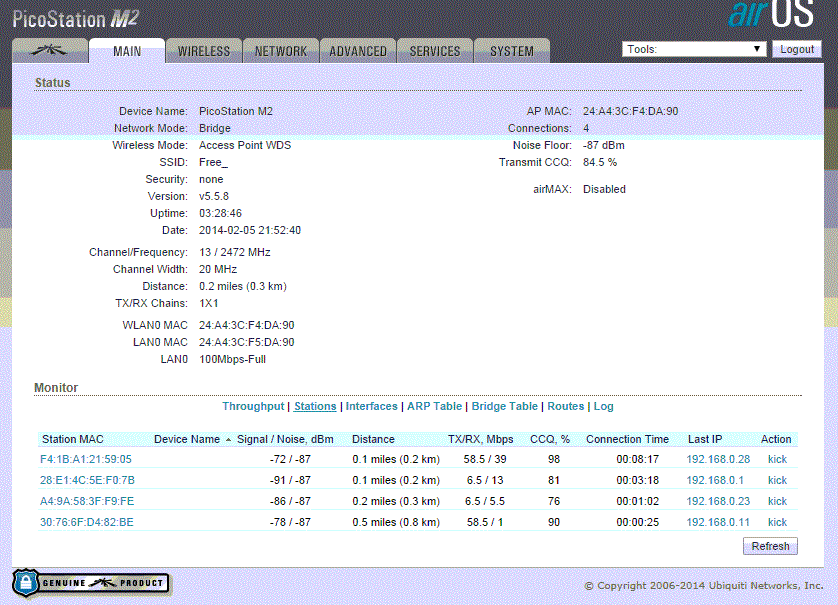Click the Ubiquiti Networks copyright text

point(704,586)
